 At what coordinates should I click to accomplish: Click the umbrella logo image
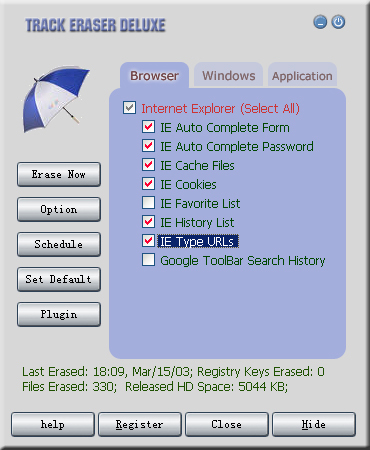click(x=56, y=98)
